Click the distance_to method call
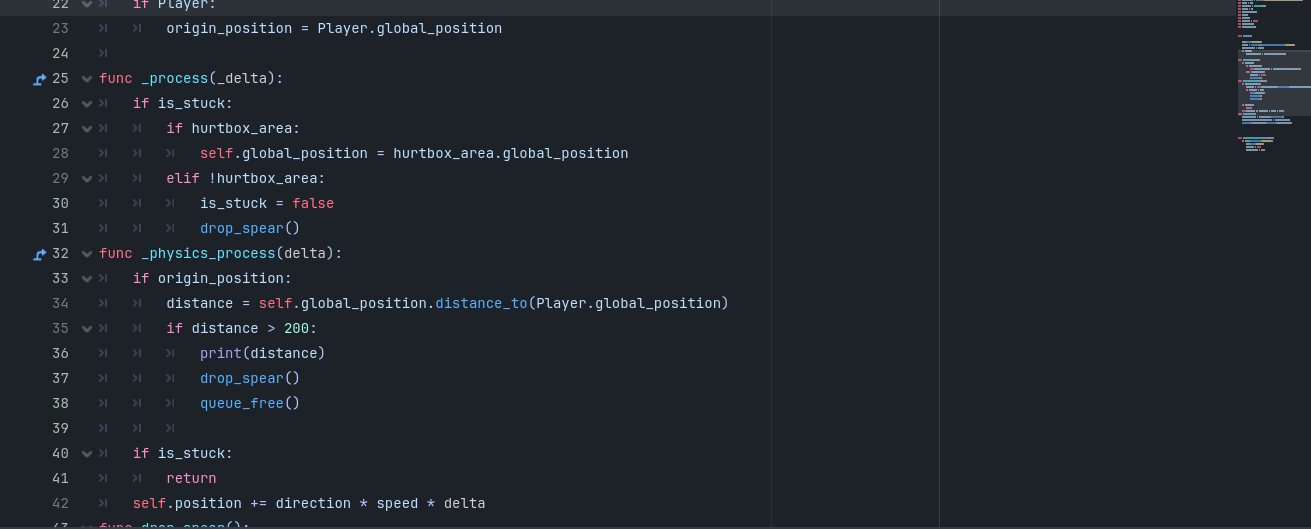The width and height of the screenshot is (1311, 529). pyautogui.click(x=481, y=304)
